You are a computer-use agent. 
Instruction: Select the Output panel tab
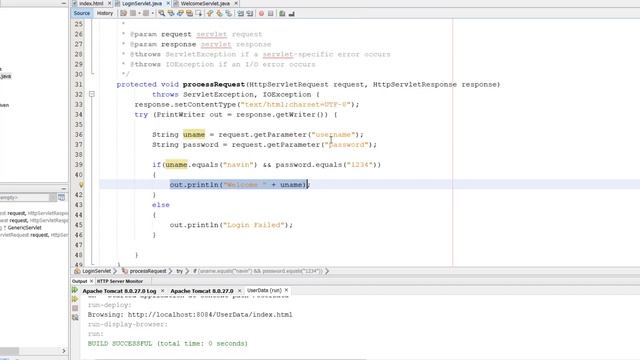click(79, 281)
